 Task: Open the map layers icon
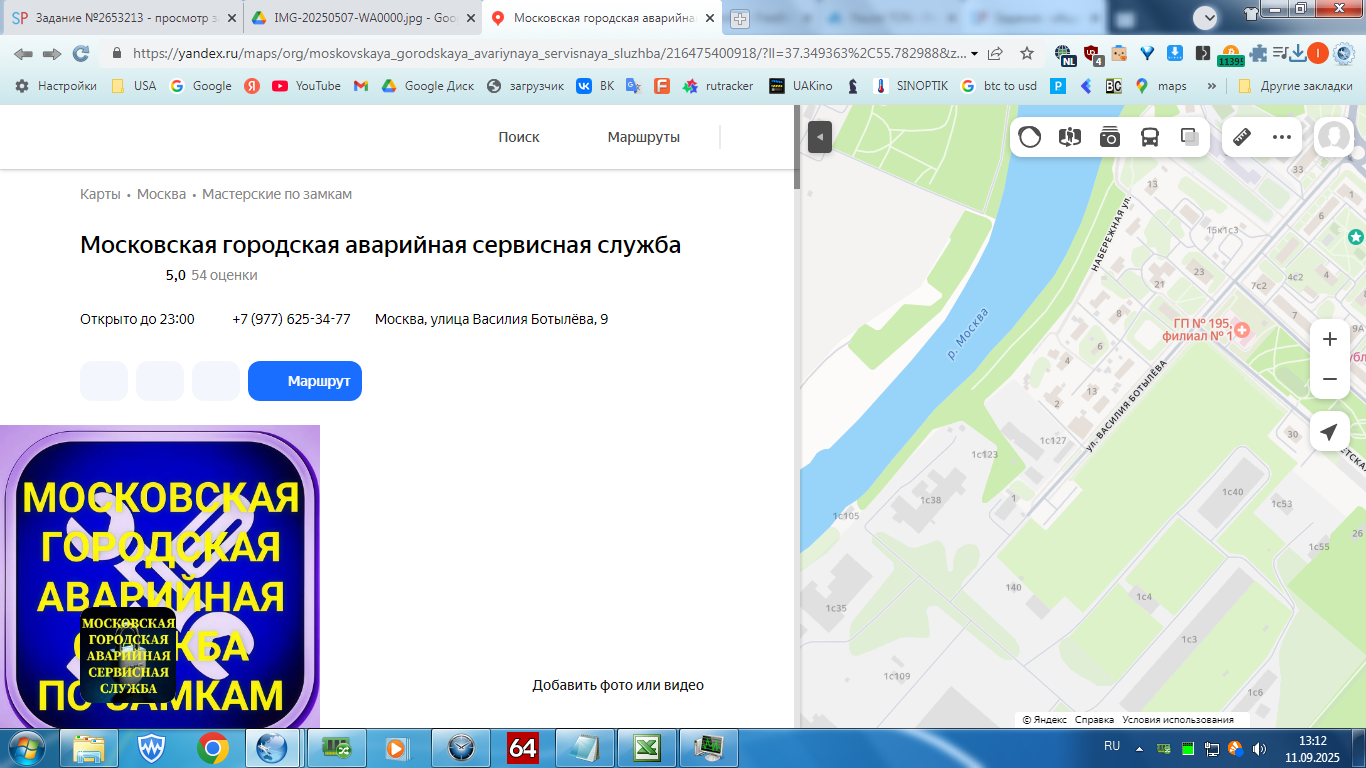(x=1190, y=137)
